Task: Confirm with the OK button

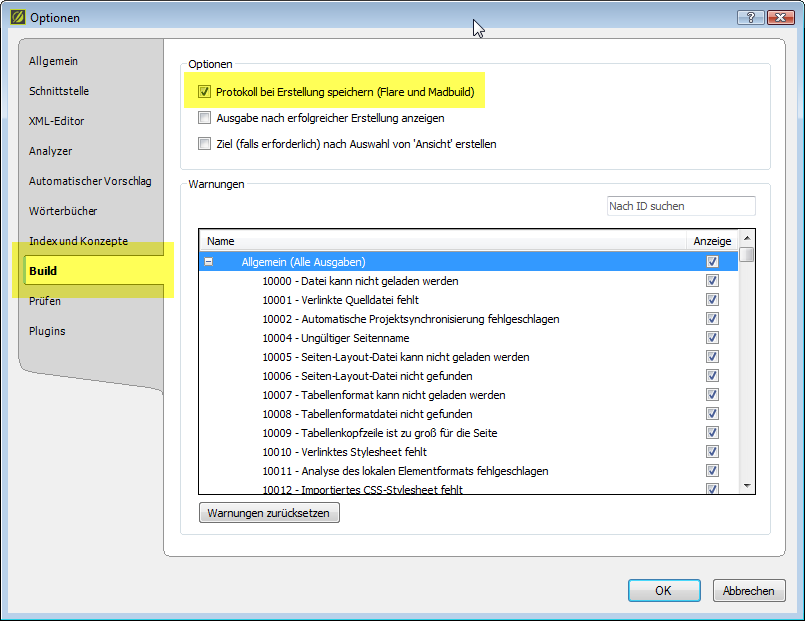Action: click(x=663, y=591)
